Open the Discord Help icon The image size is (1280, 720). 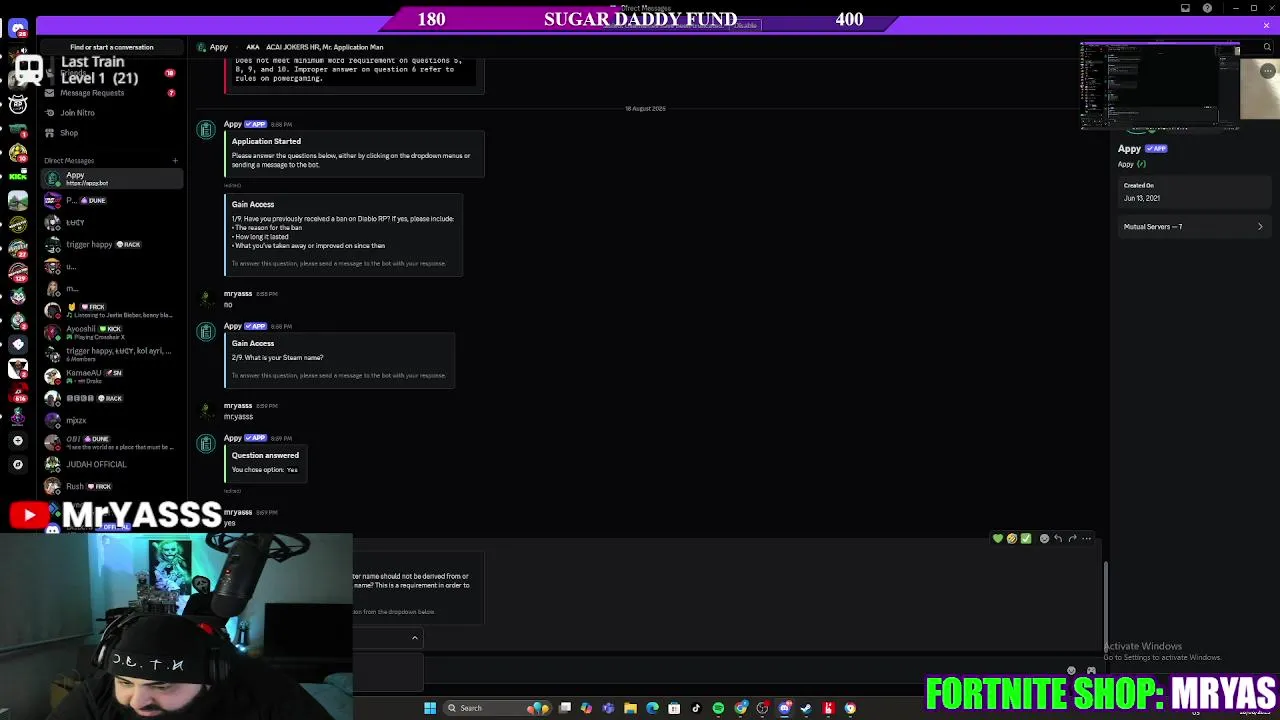[1207, 8]
